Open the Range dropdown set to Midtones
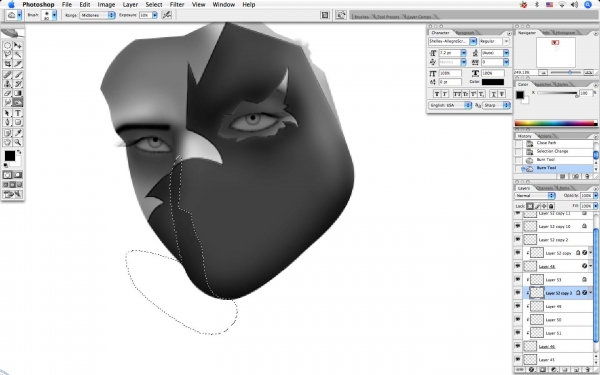The height and width of the screenshot is (375, 600). 97,15
